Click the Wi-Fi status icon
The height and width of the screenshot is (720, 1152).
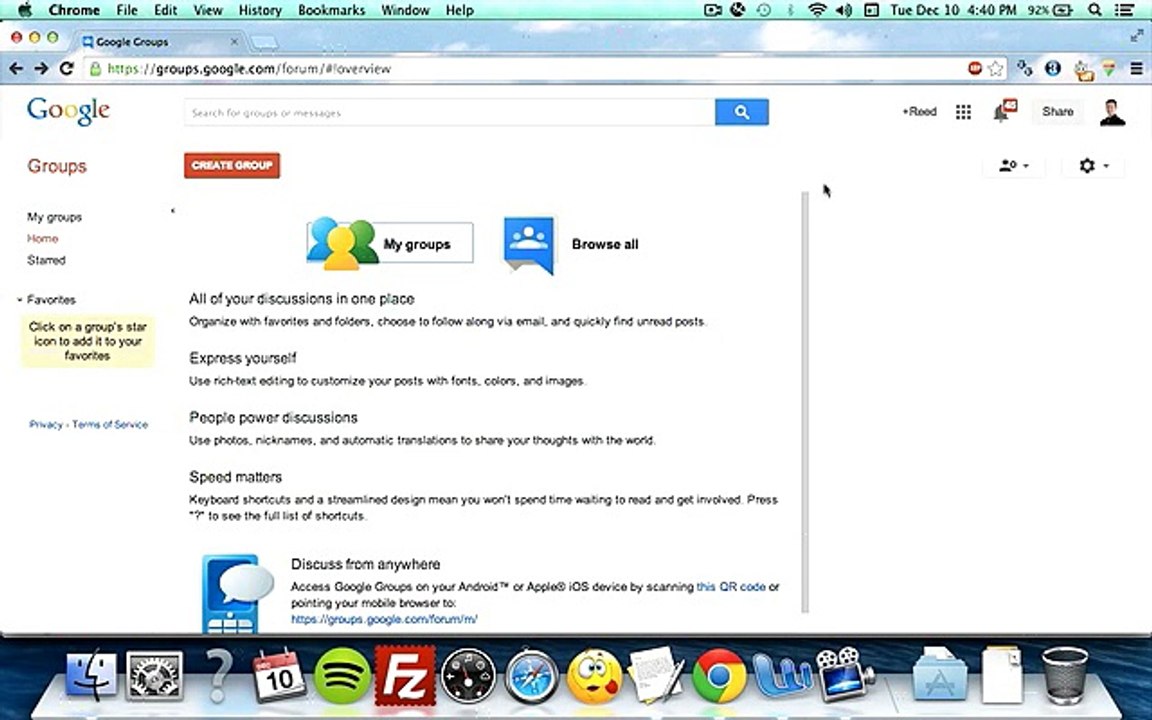tap(817, 10)
